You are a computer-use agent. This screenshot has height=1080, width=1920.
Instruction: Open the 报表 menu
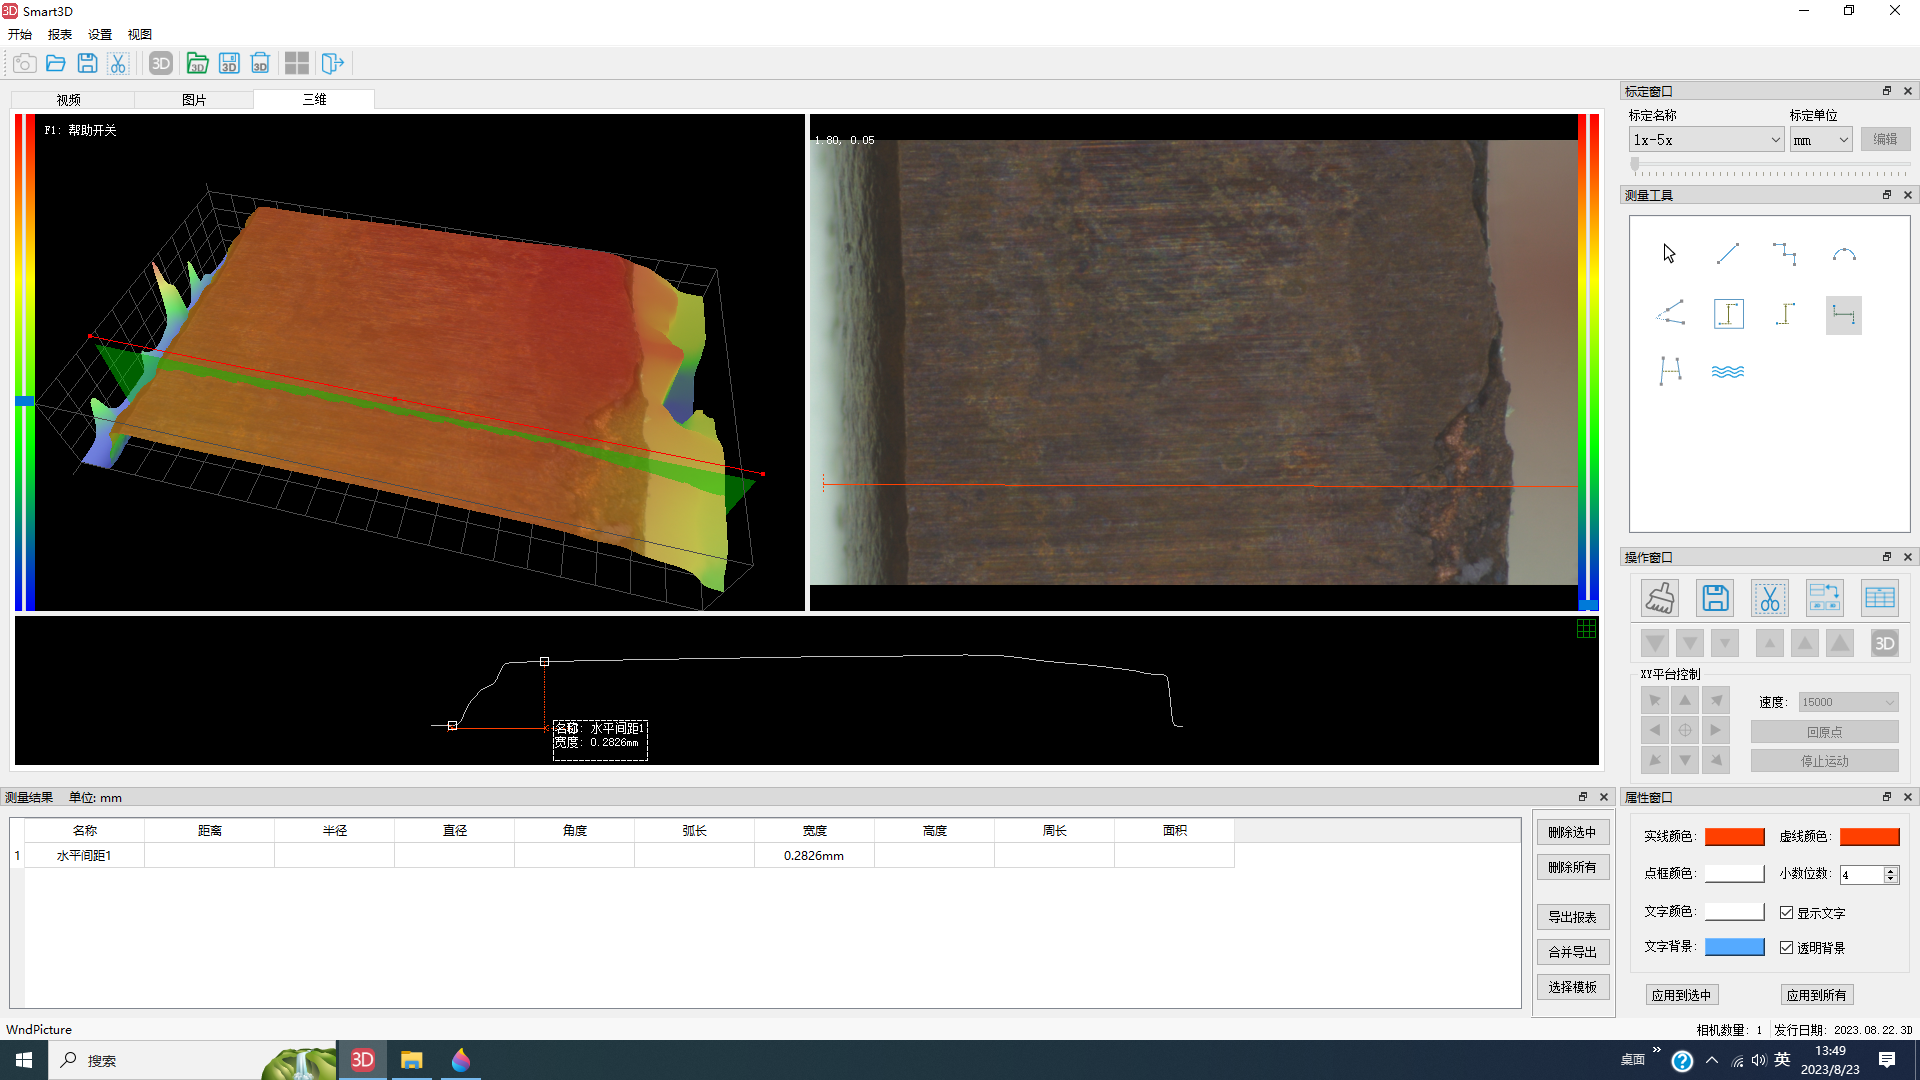tap(60, 34)
